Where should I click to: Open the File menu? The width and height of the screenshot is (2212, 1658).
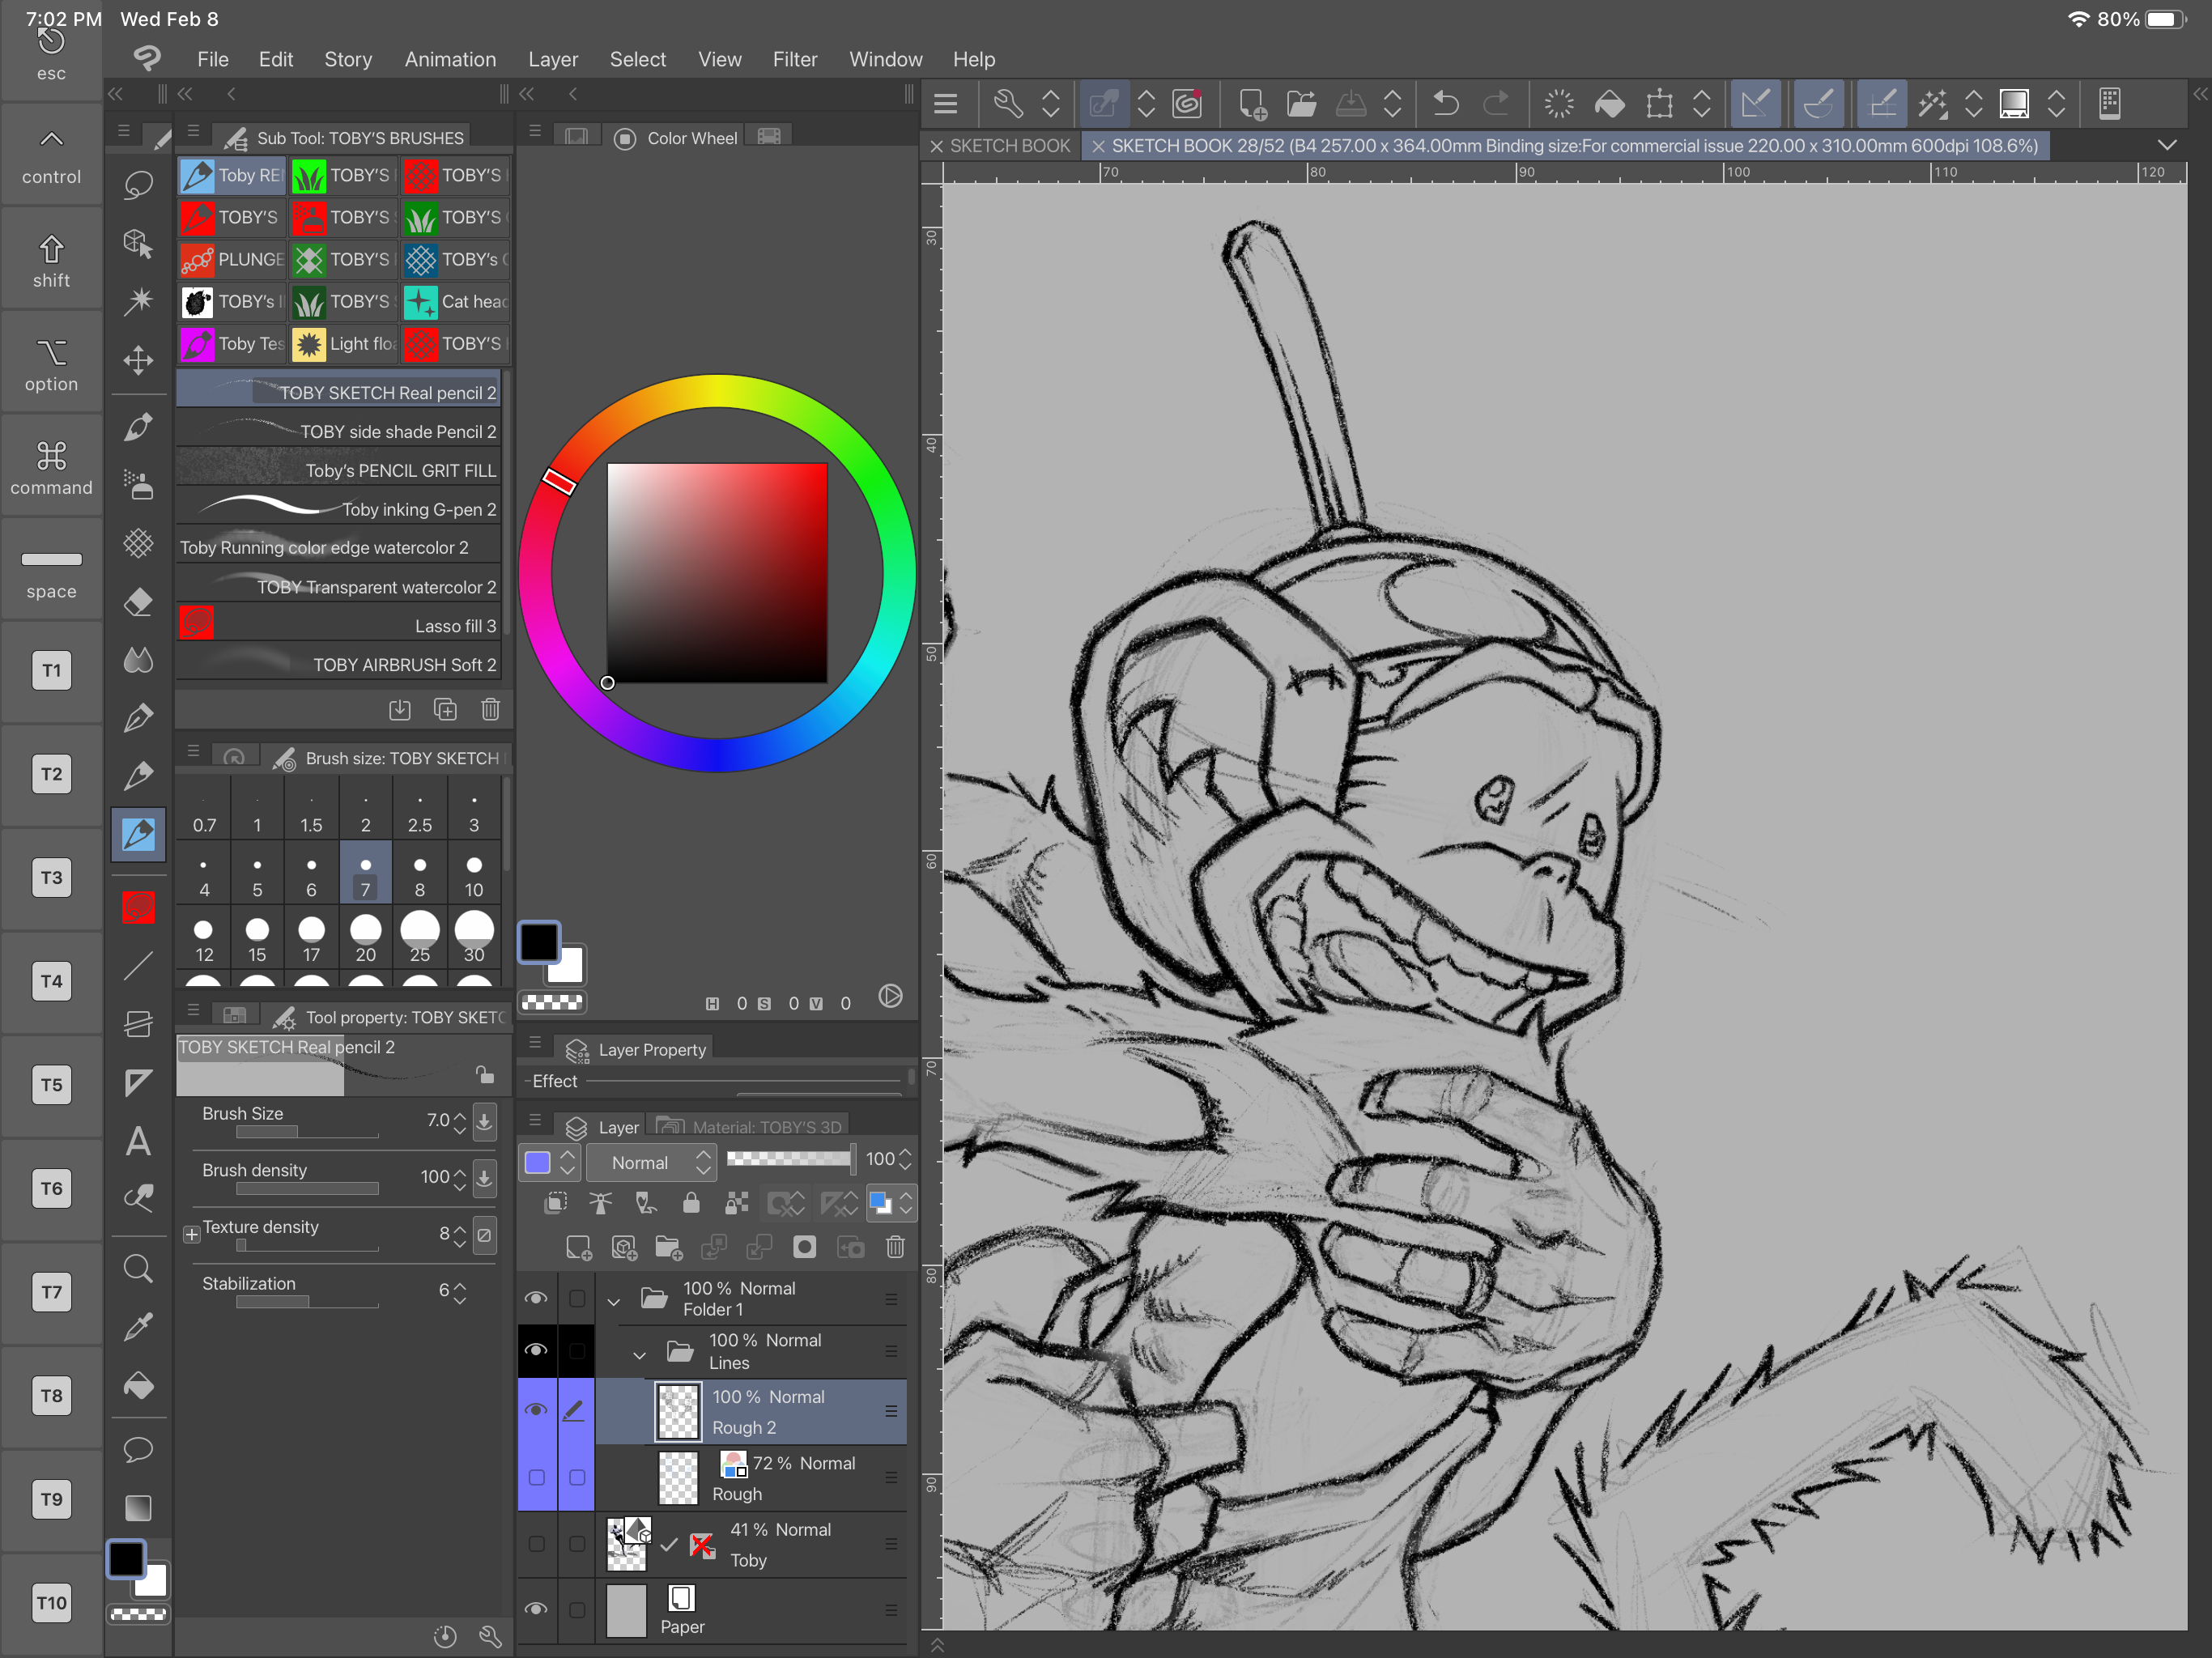(x=212, y=59)
